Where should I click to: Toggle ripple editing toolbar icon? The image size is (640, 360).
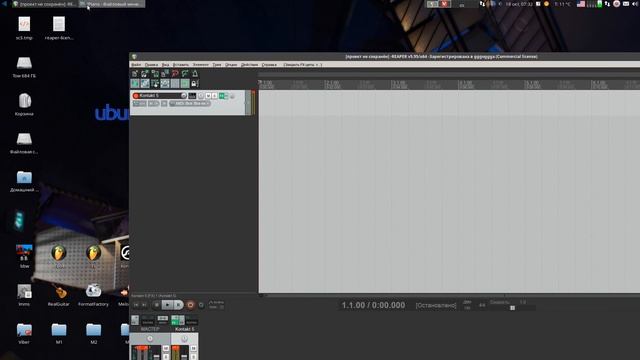[x=155, y=84]
